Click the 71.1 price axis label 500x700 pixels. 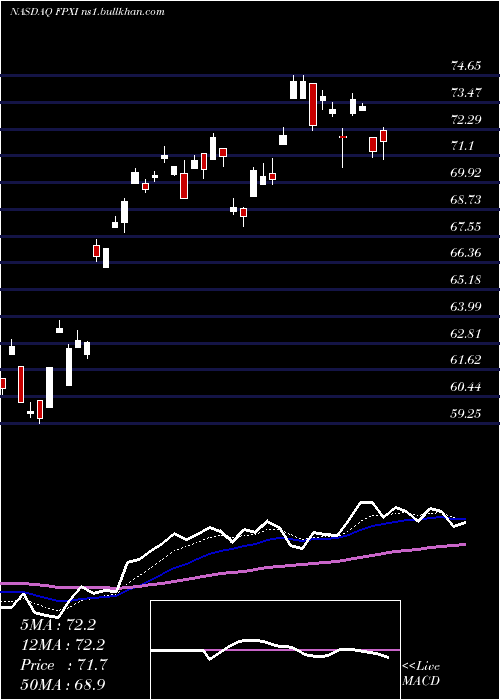[x=462, y=146]
